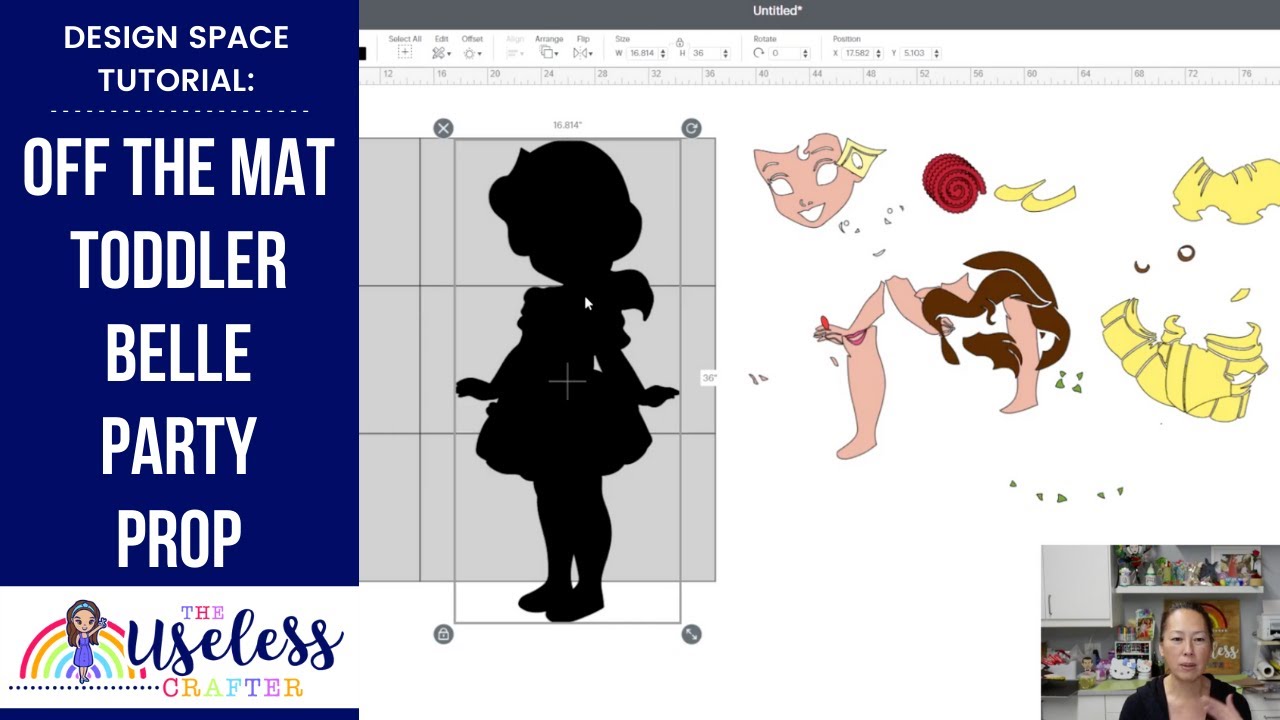
Task: Click the Untitled* project title
Action: [x=778, y=11]
